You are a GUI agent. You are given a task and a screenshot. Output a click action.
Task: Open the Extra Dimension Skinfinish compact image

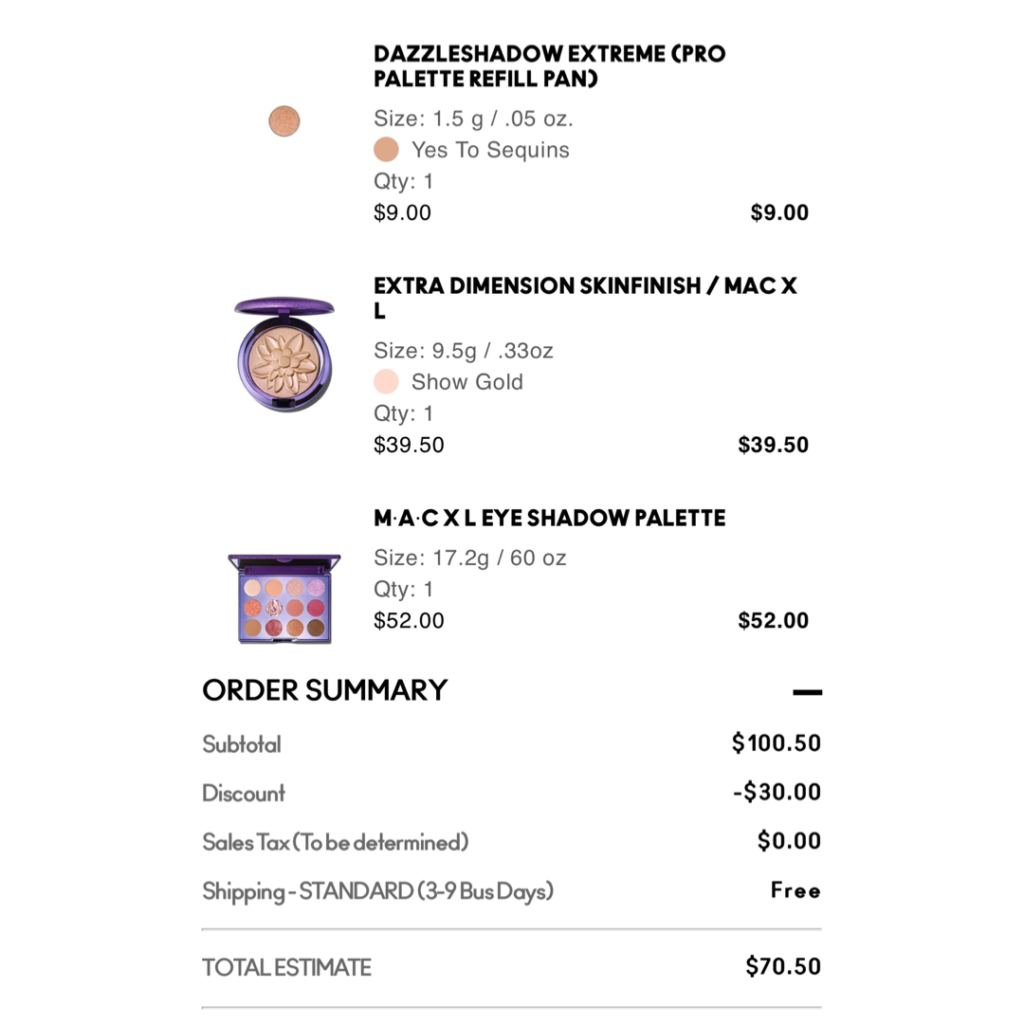[x=283, y=353]
